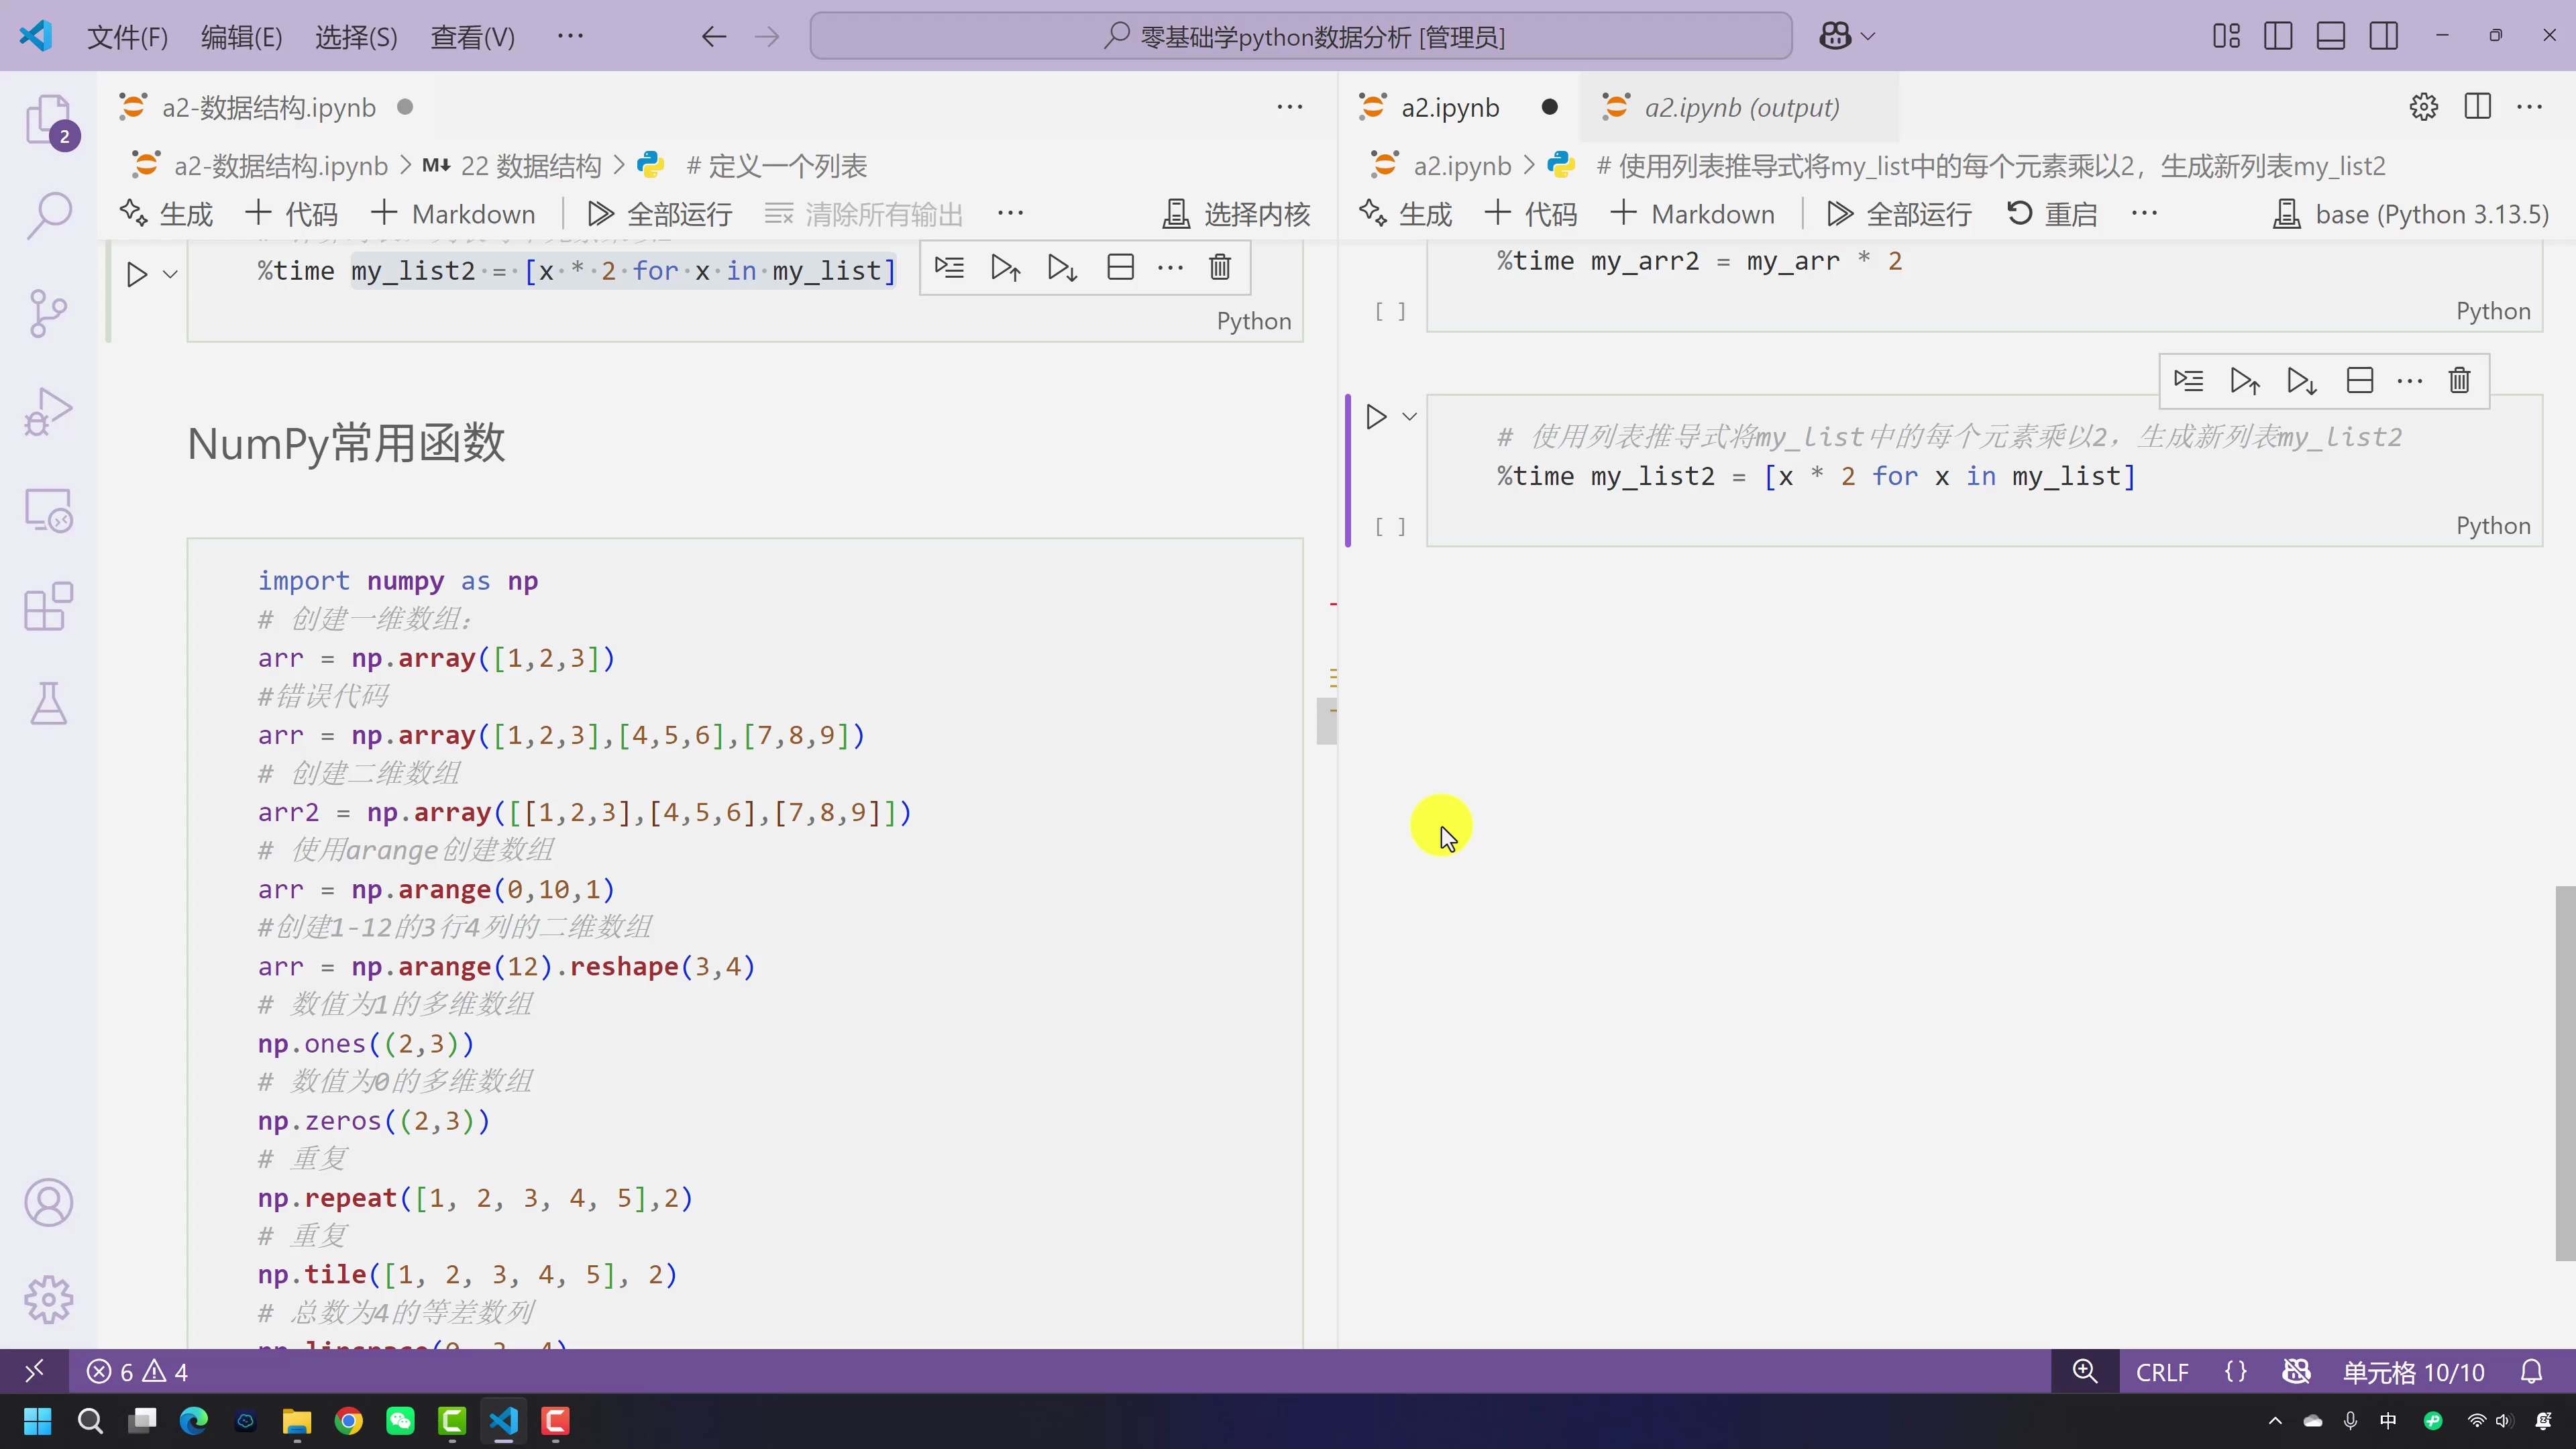Open notebook settings gear in right editor

pos(2424,107)
